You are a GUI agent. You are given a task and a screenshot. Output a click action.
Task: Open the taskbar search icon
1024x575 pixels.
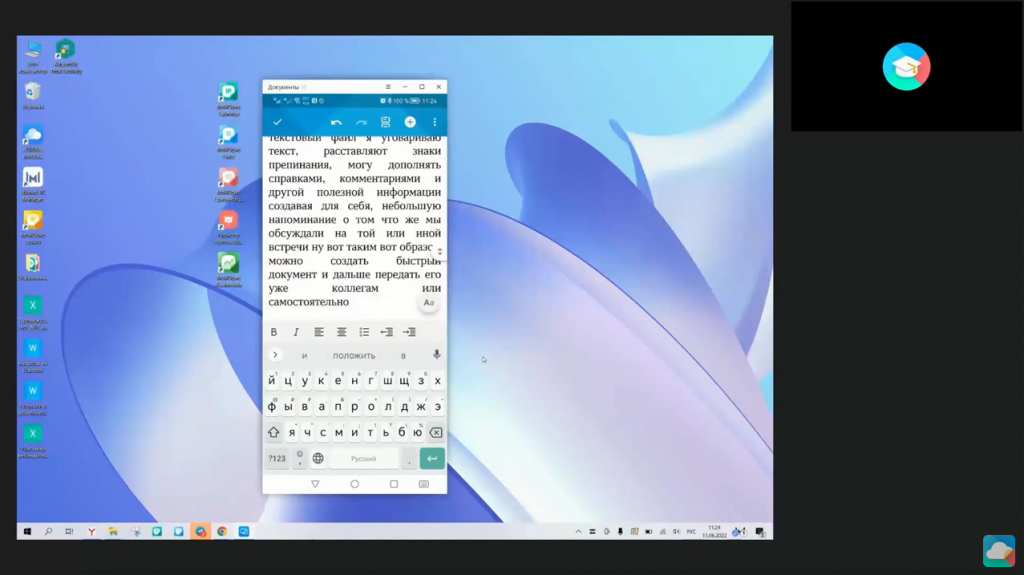coord(48,532)
